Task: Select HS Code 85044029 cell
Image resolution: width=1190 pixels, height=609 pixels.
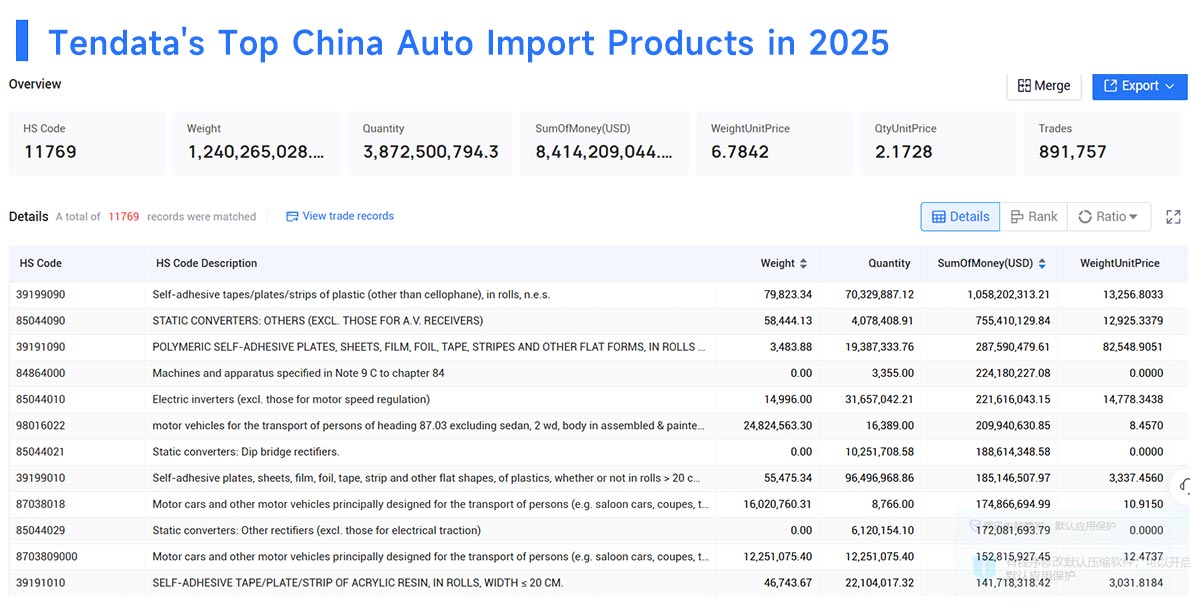Action: pyautogui.click(x=40, y=530)
